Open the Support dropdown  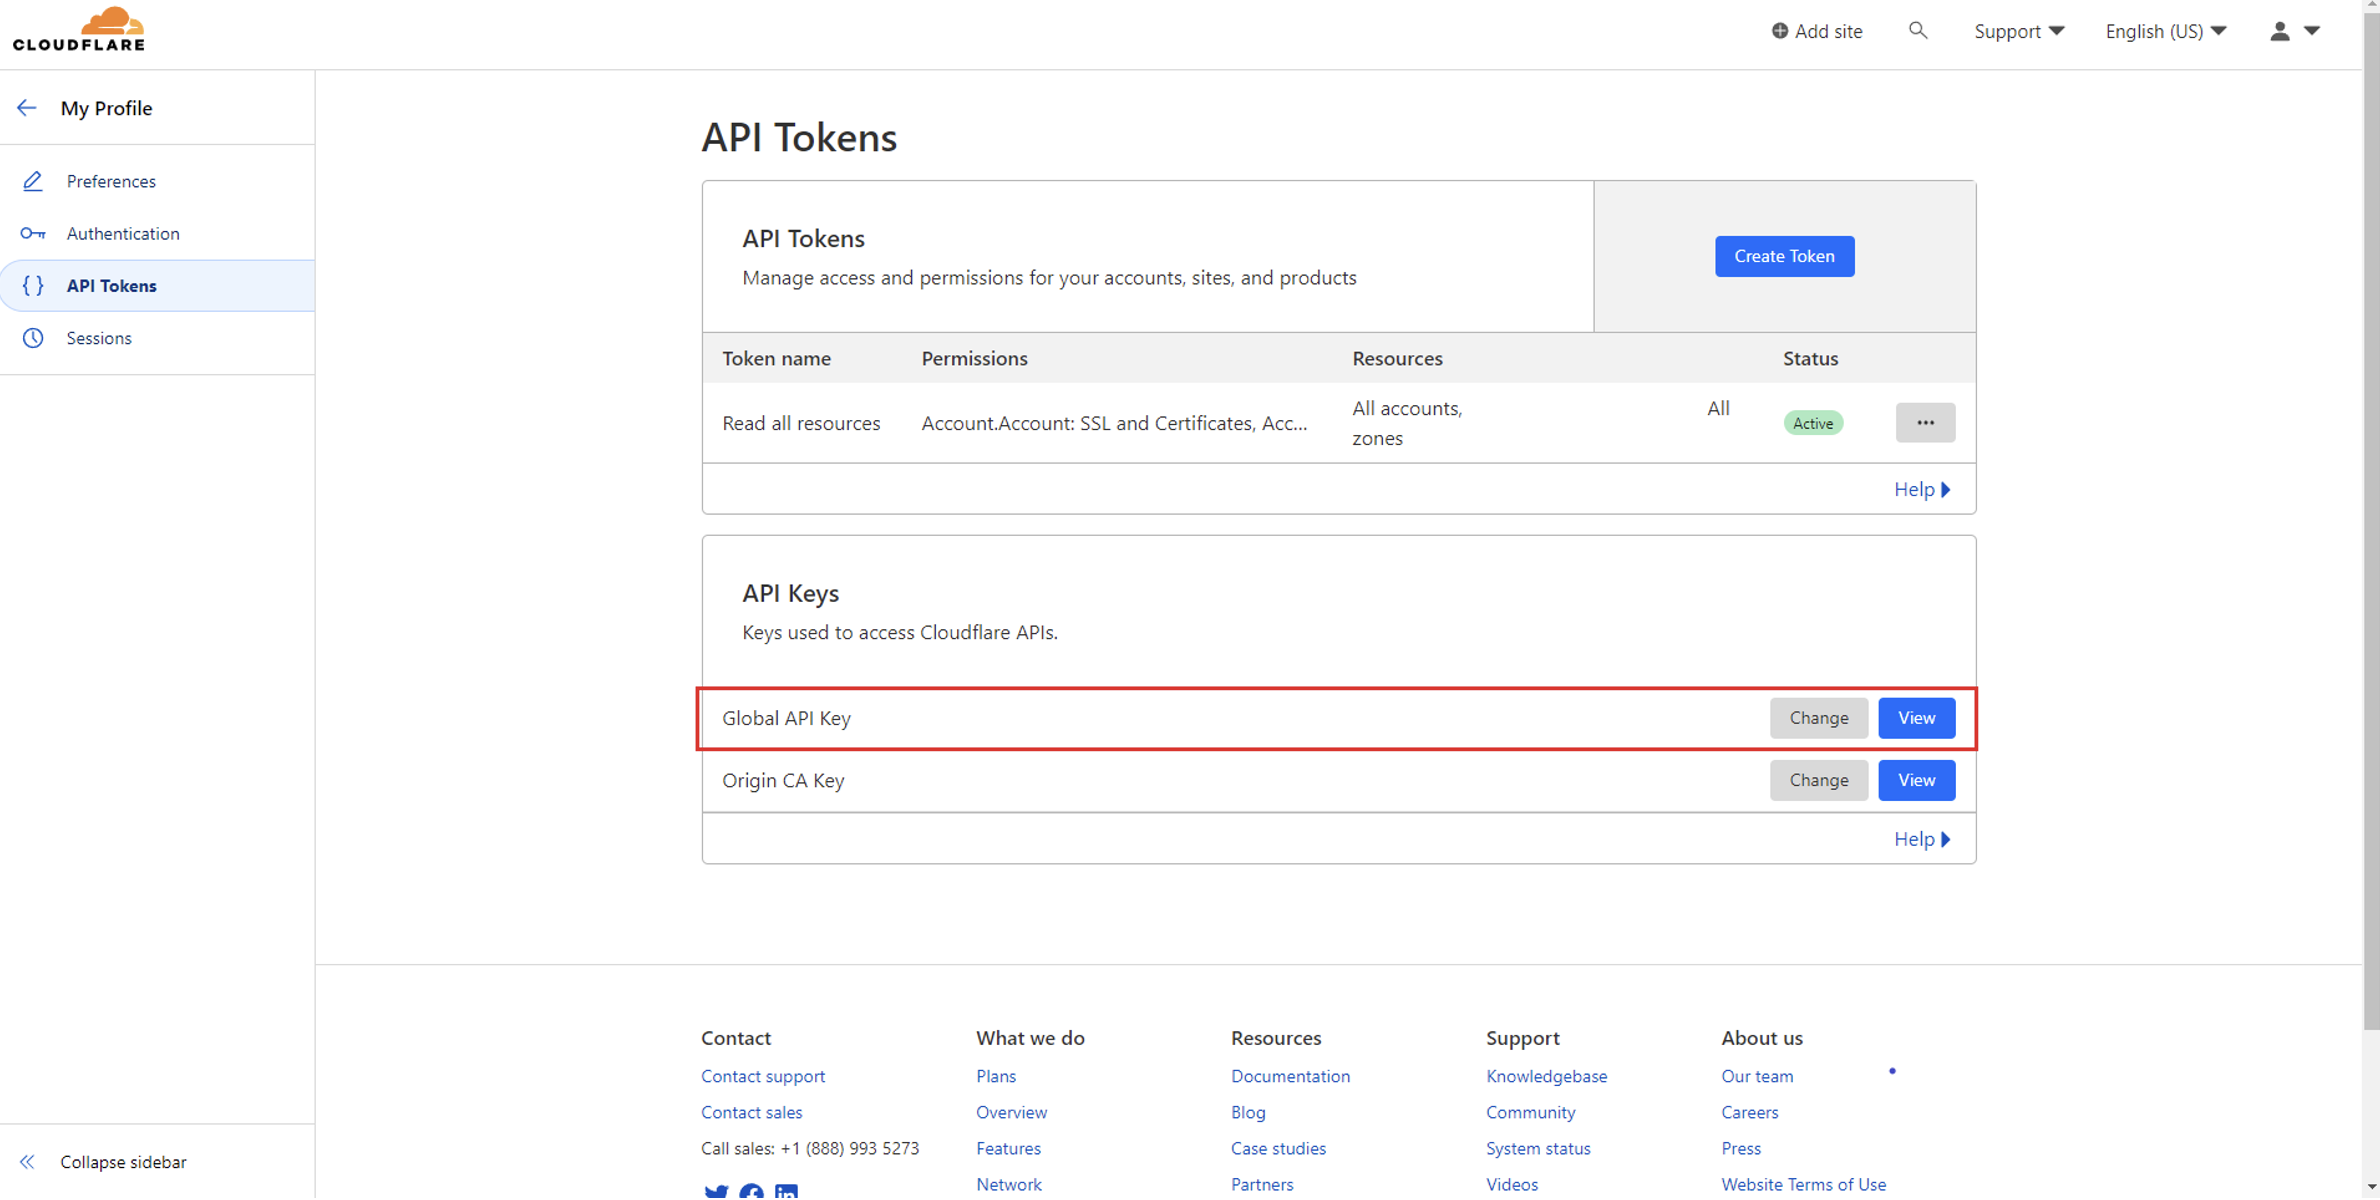click(x=2019, y=31)
